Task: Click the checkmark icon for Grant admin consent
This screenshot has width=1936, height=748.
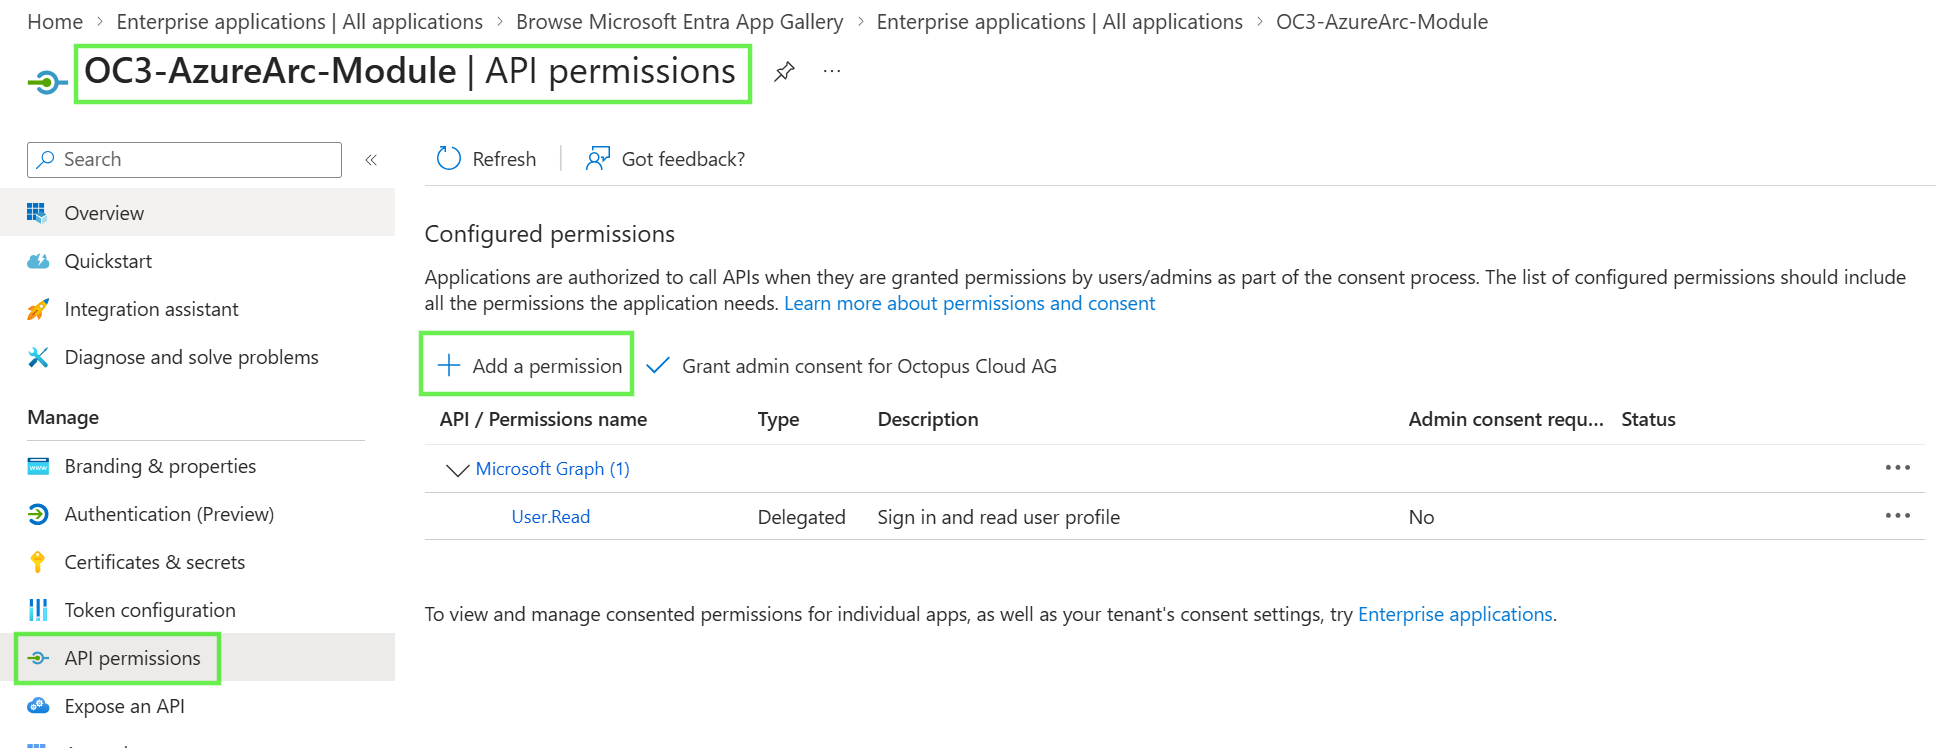Action: click(657, 365)
